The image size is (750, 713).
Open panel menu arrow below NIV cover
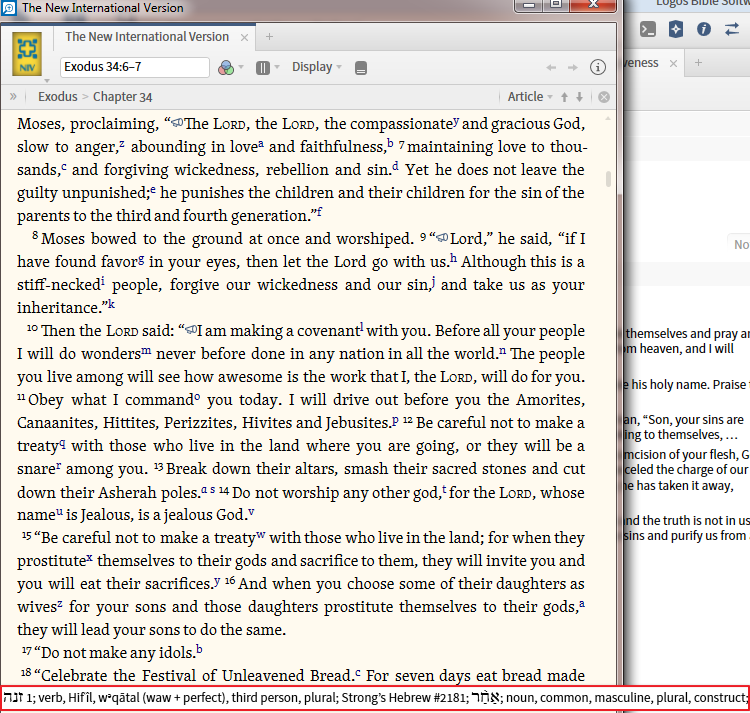(x=46, y=81)
